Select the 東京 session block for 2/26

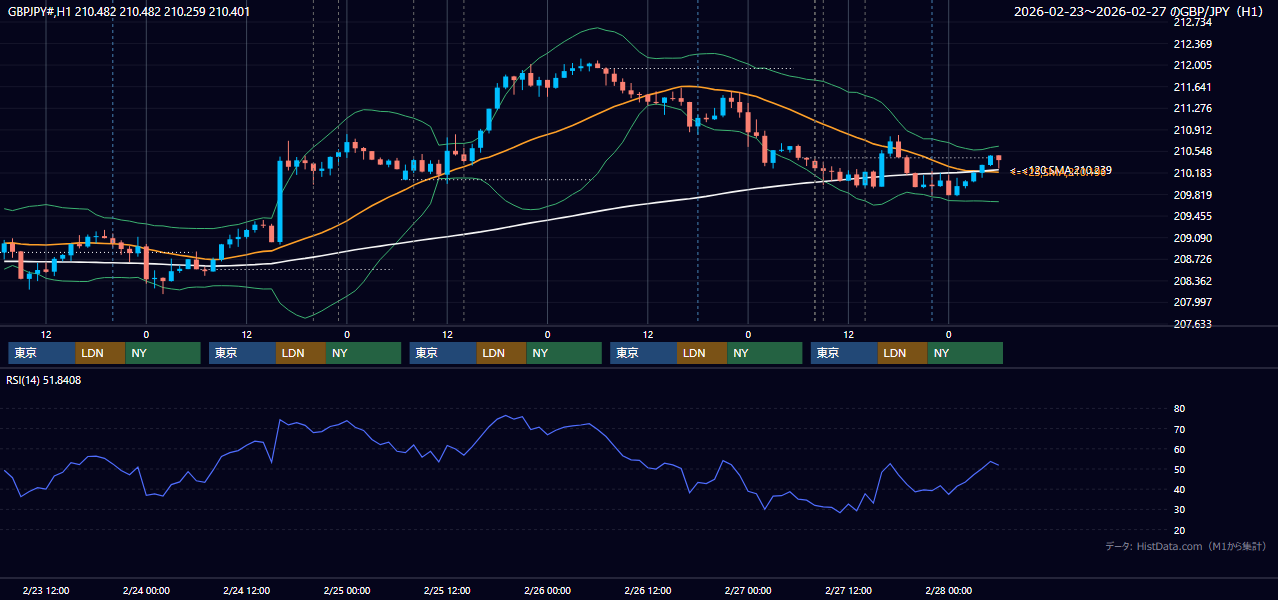click(643, 353)
